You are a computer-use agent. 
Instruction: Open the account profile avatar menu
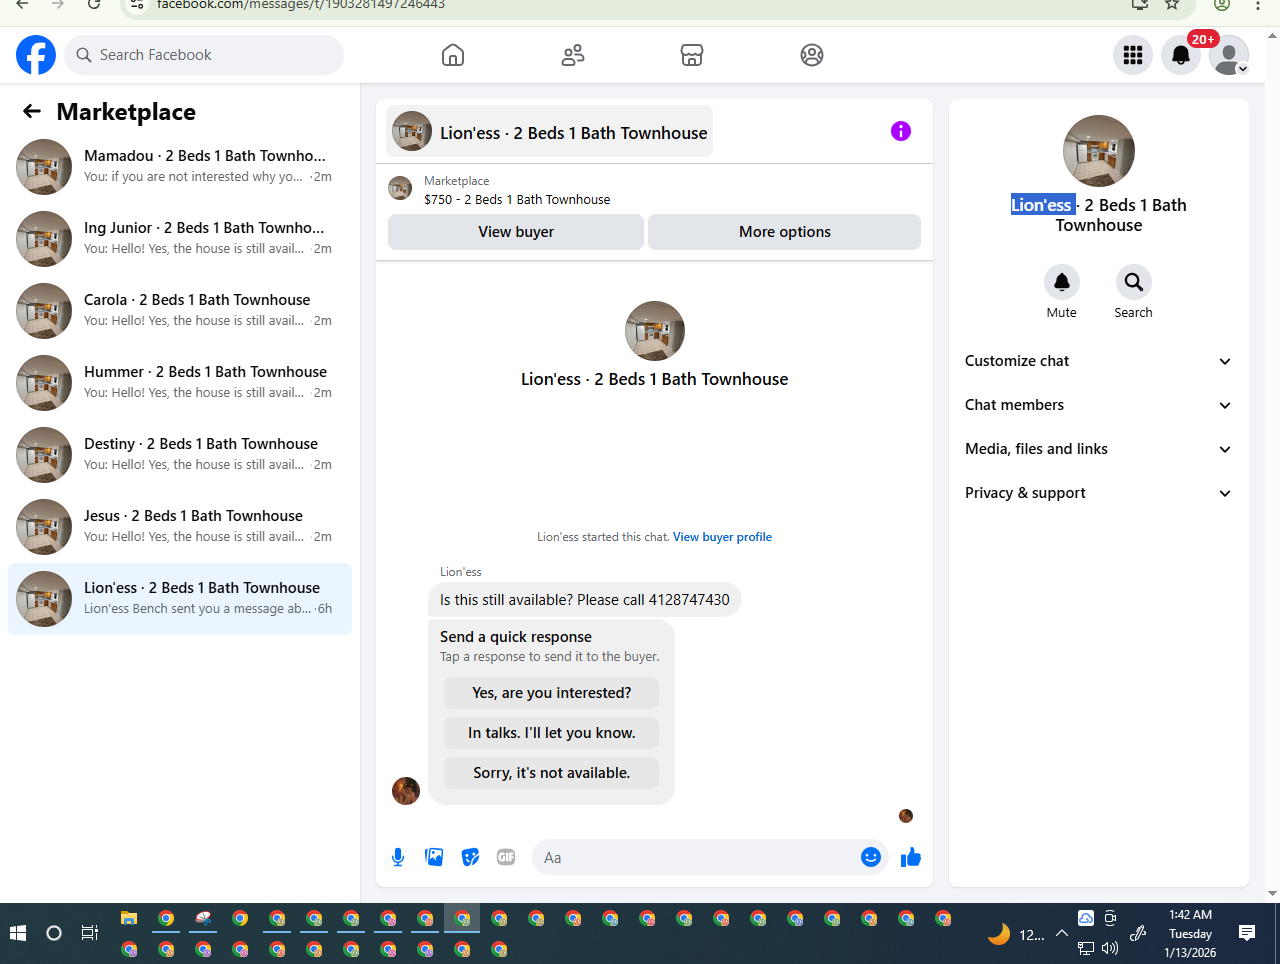[1229, 55]
